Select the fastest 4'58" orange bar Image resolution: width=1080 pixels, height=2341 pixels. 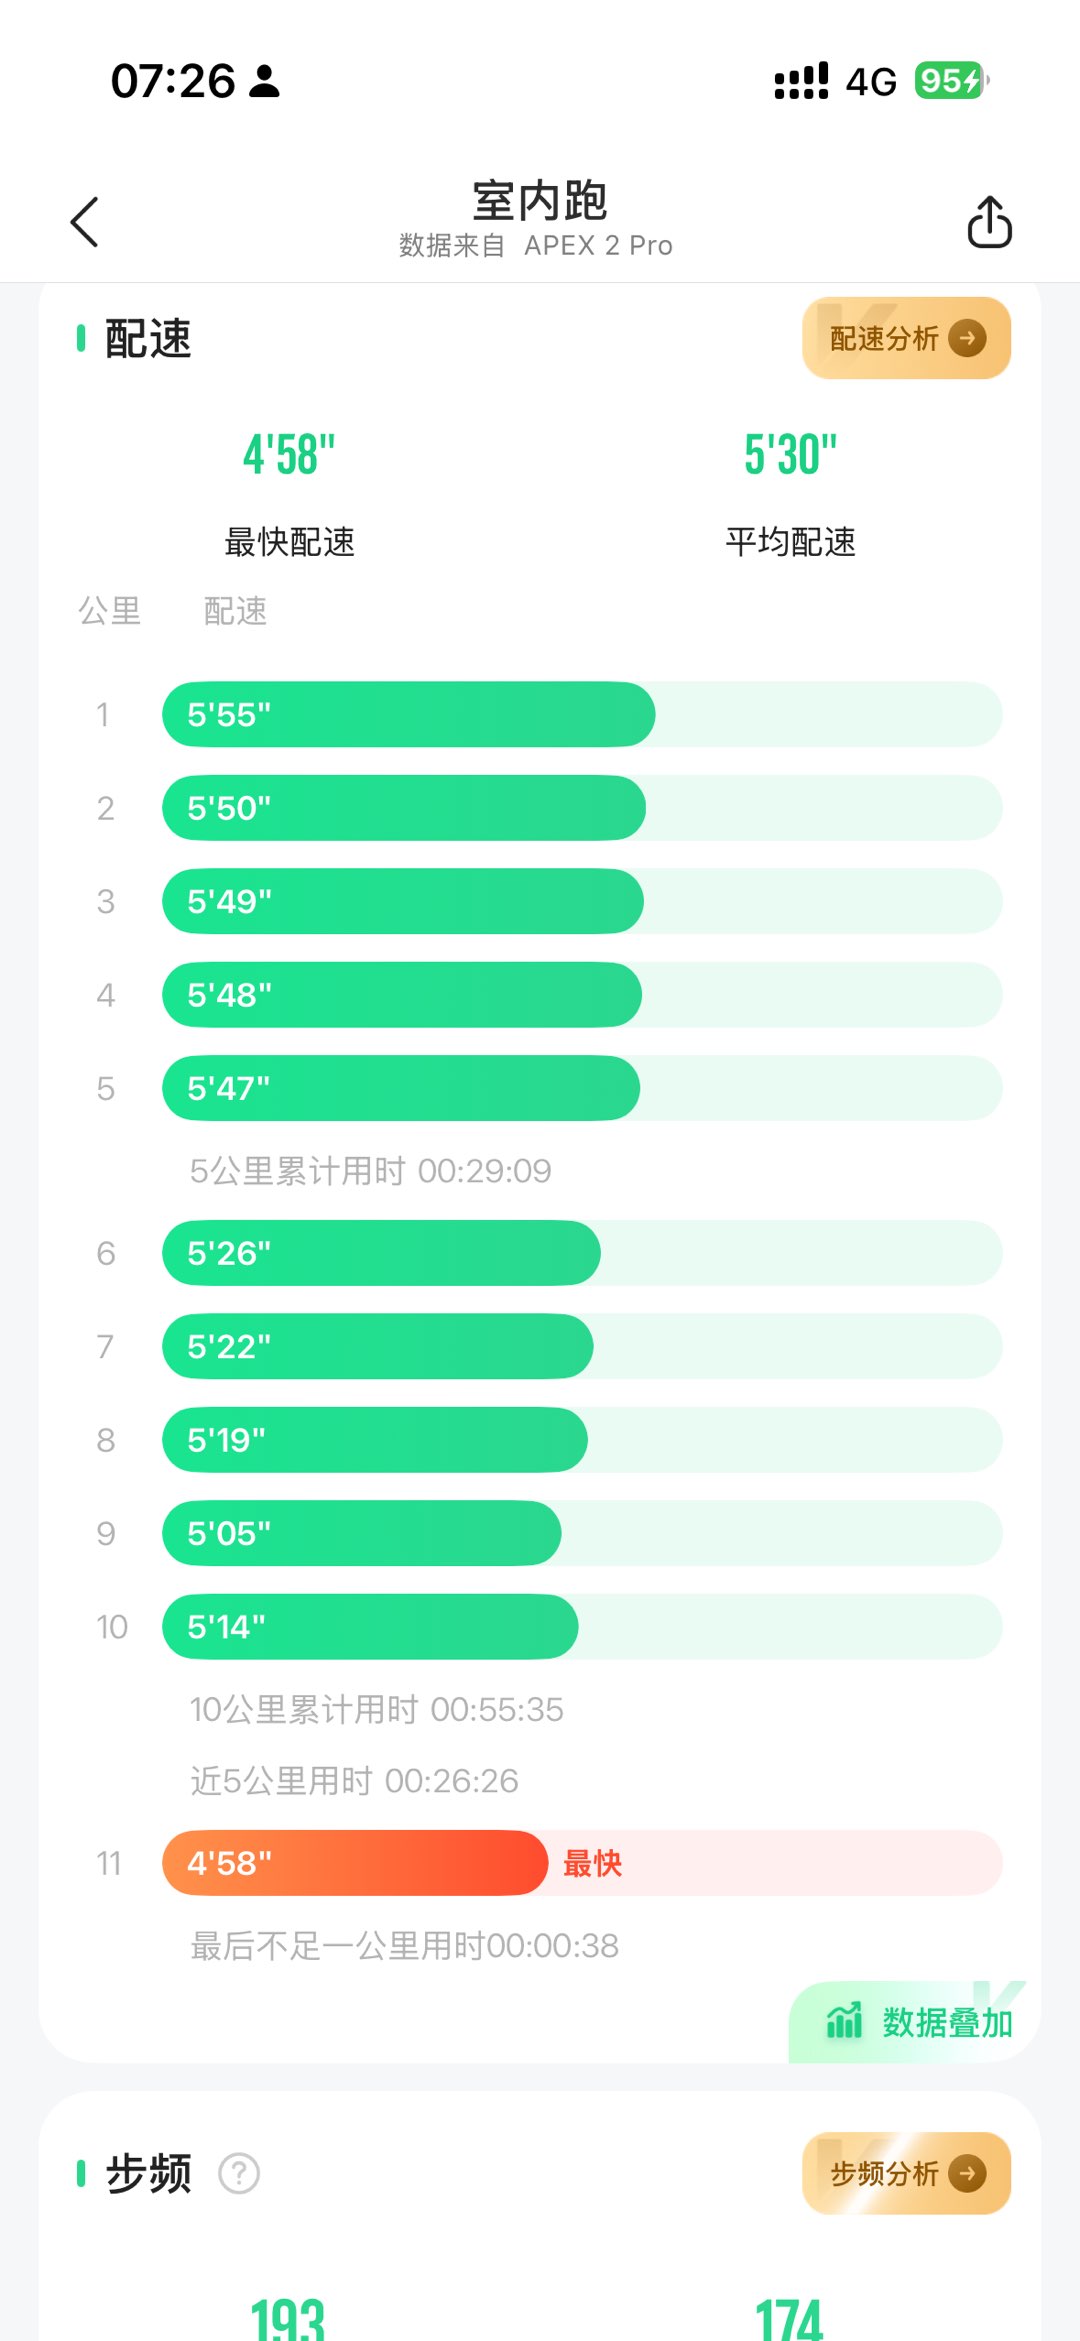point(355,1863)
